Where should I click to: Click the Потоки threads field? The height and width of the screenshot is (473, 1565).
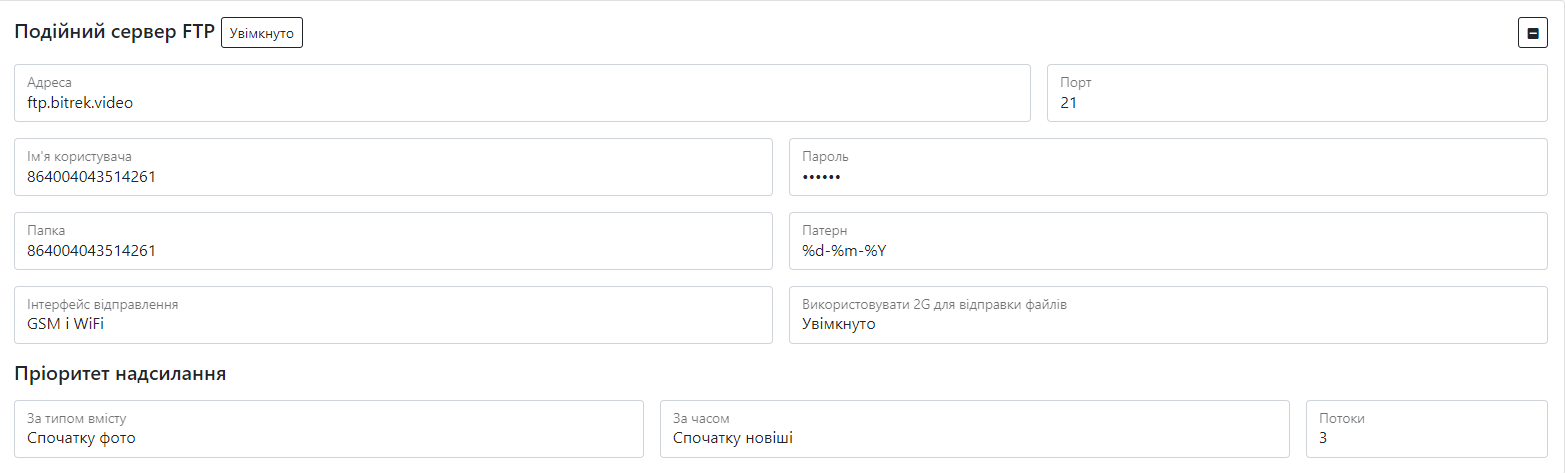tap(1426, 429)
